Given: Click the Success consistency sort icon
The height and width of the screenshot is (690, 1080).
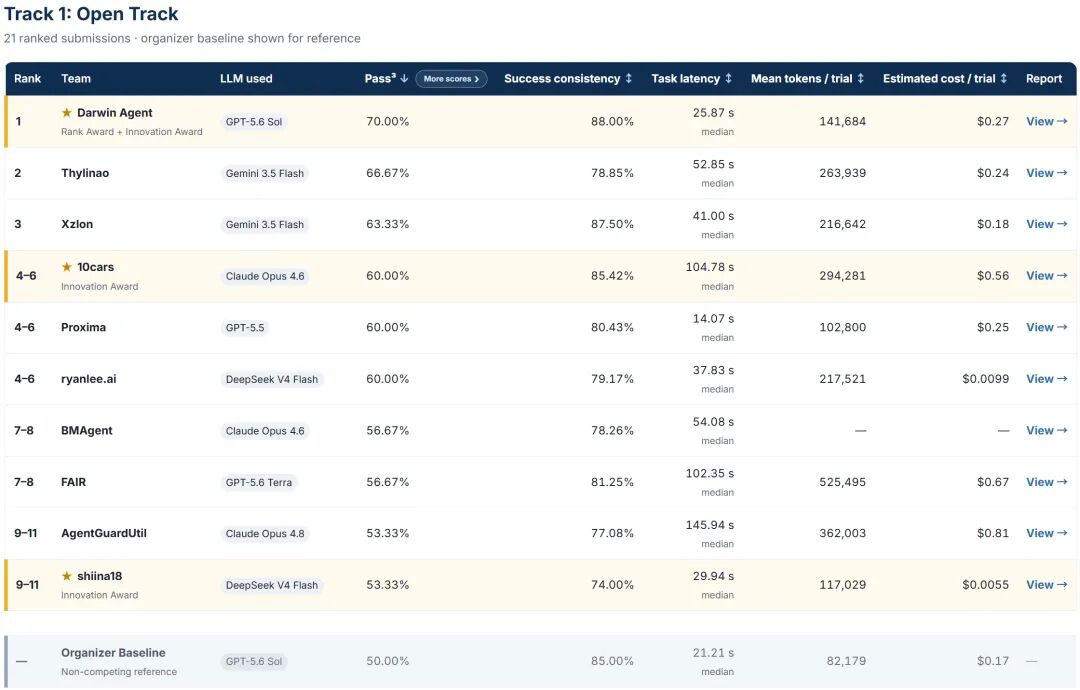Looking at the screenshot, I should (628, 79).
